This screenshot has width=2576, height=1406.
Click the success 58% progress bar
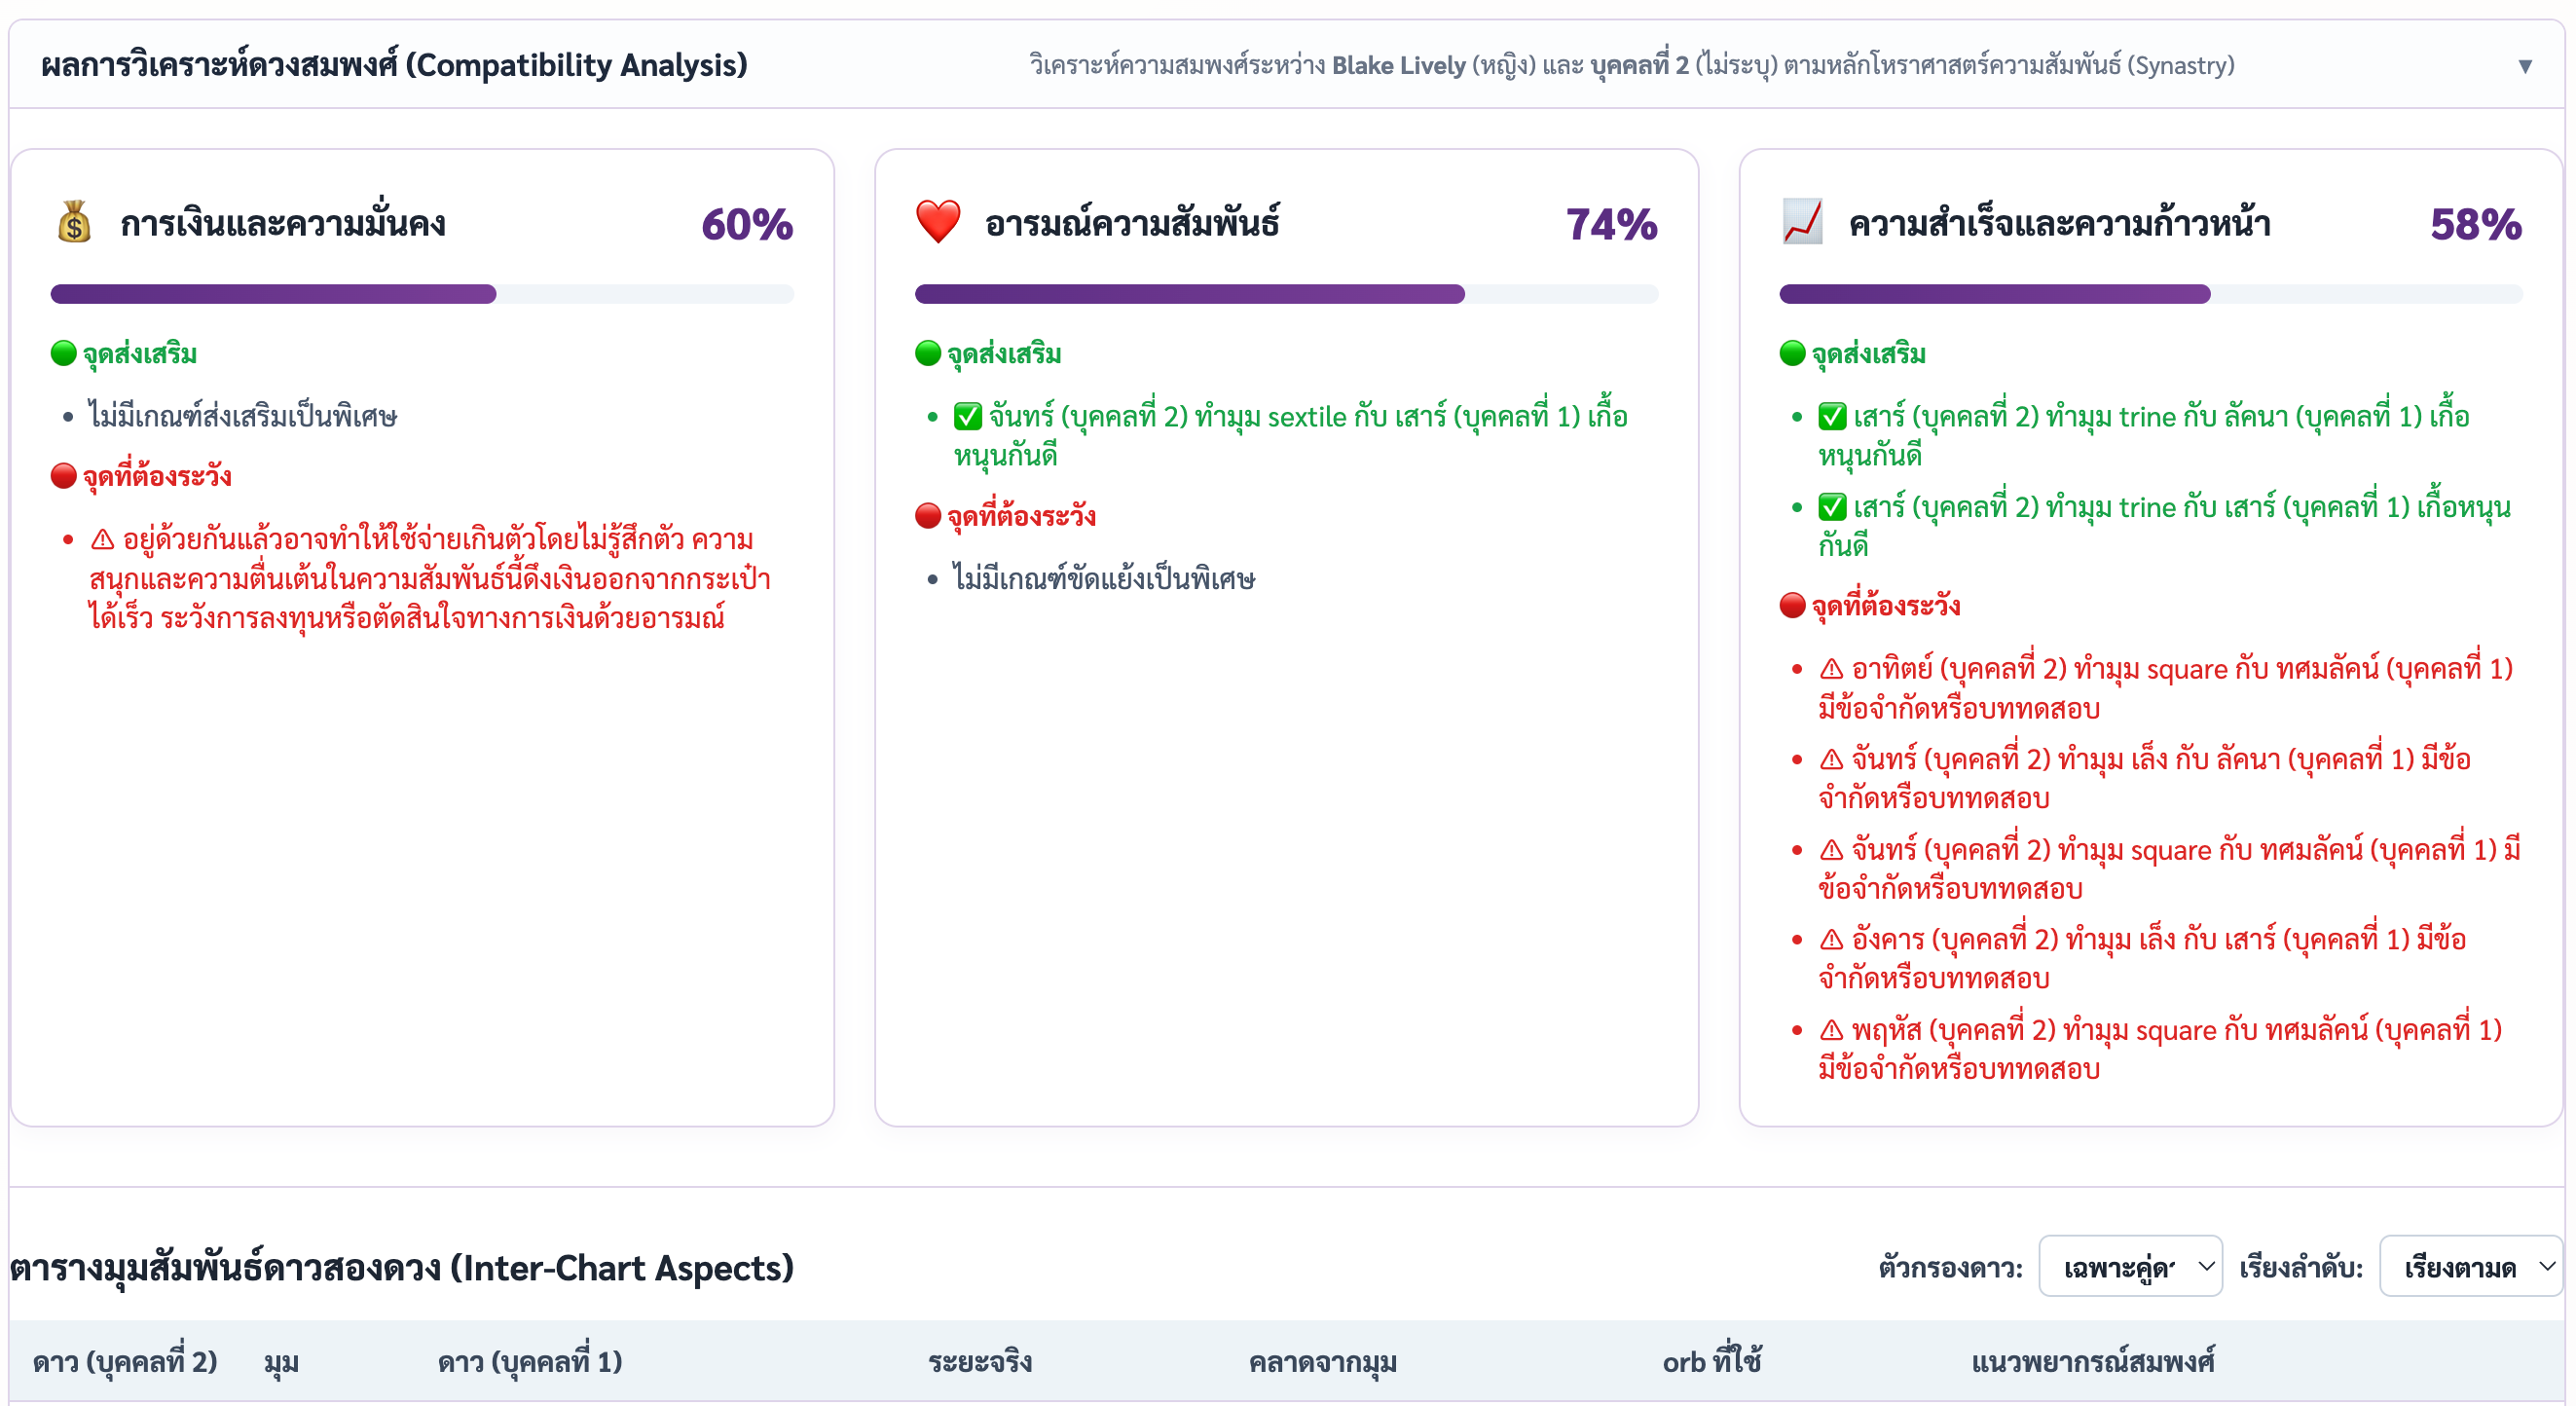(x=2150, y=294)
